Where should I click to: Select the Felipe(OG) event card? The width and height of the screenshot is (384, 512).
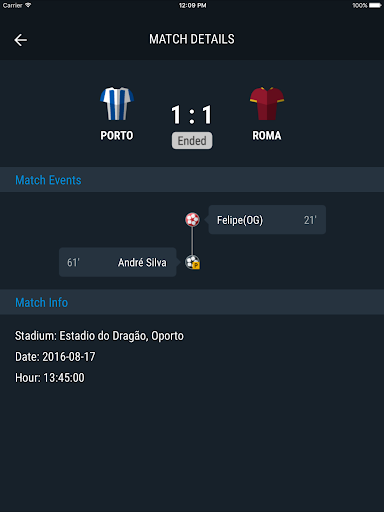pyautogui.click(x=267, y=220)
